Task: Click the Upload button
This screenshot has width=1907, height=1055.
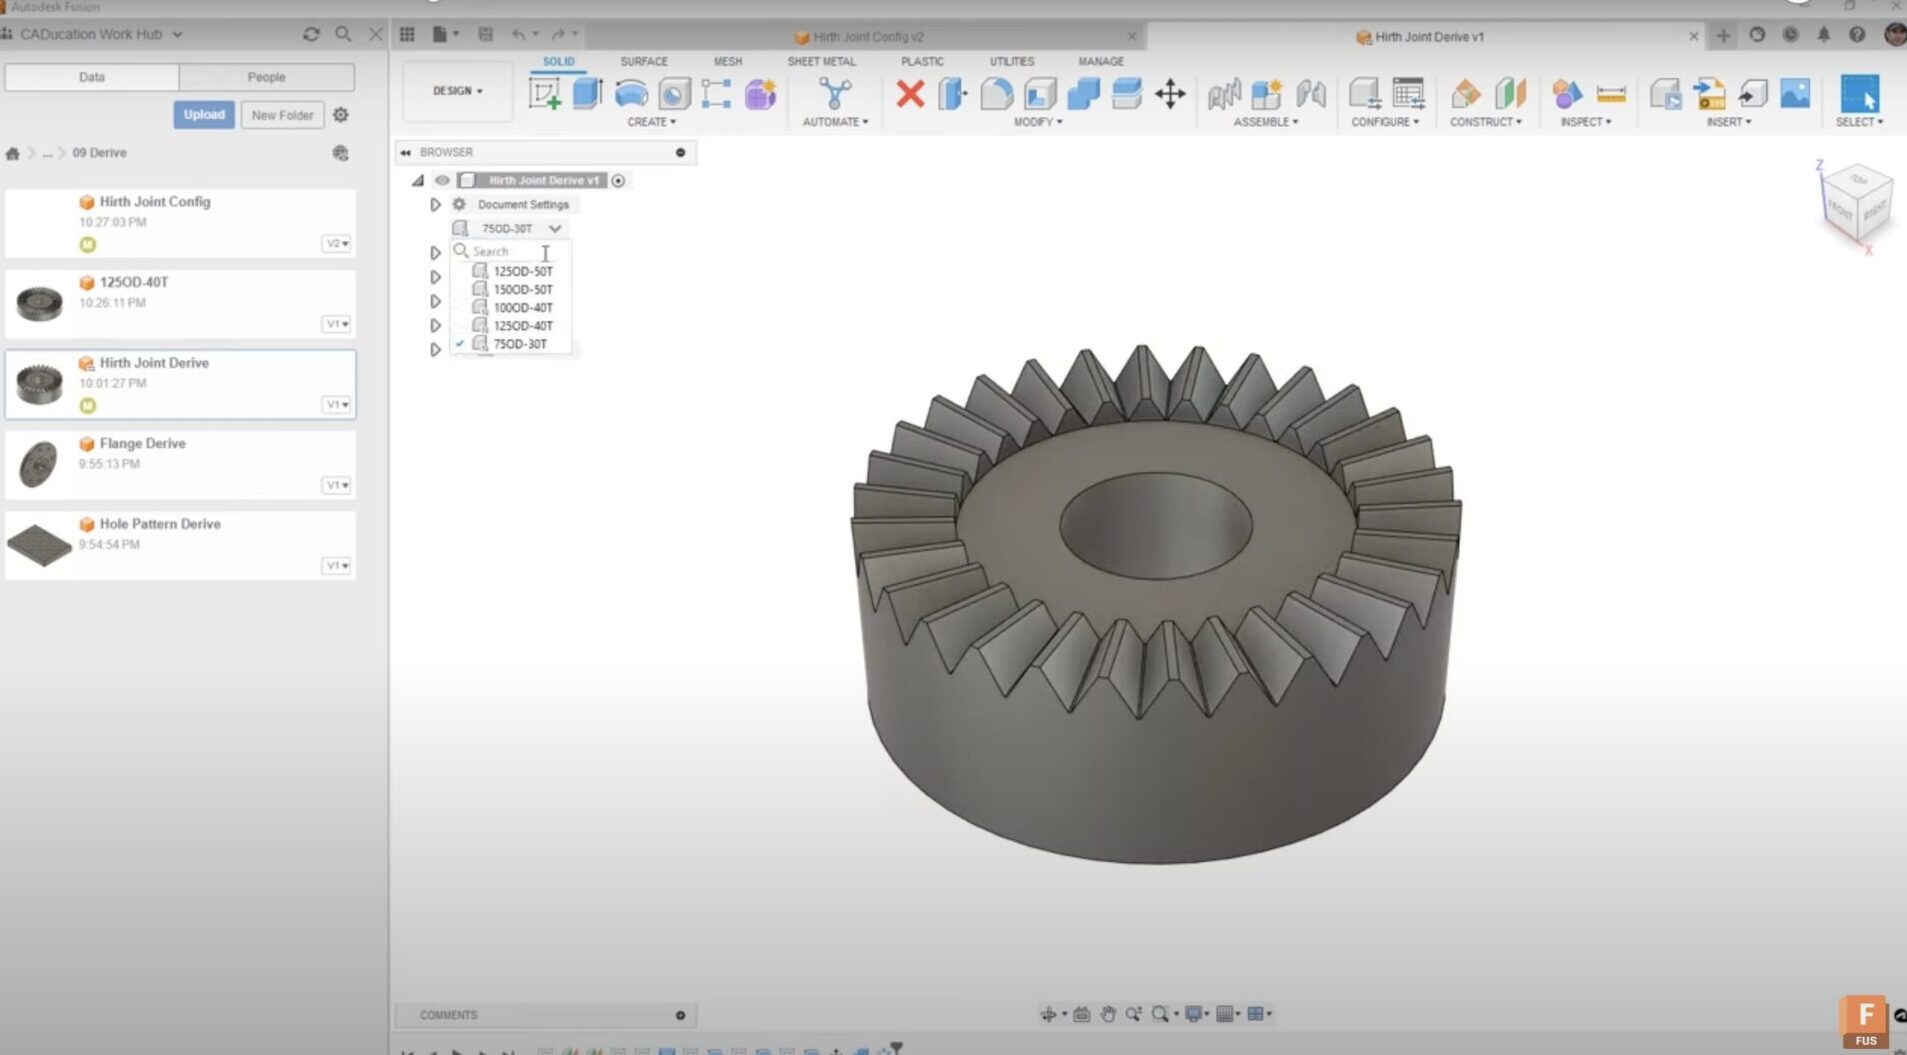Action: [204, 115]
